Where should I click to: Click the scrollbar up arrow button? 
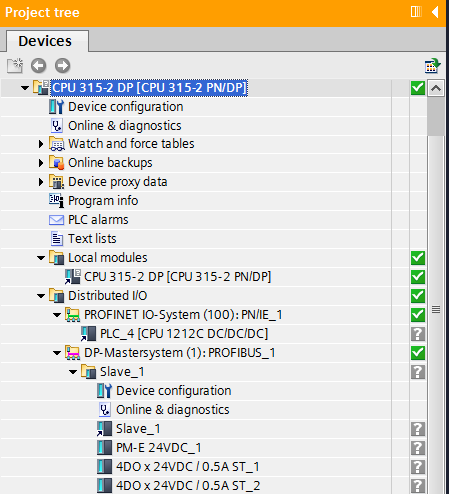[x=436, y=88]
